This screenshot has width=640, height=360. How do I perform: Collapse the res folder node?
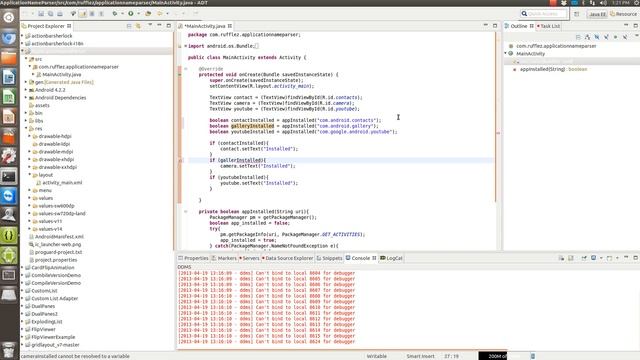coord(26,129)
